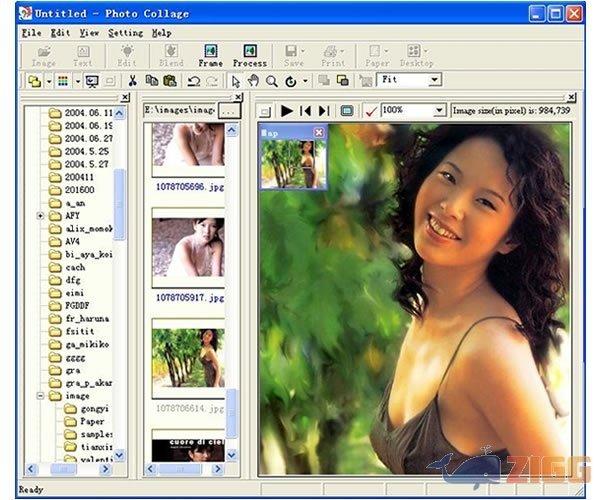The image size is (600, 500).
Task: Open the Edit menu
Action: point(60,33)
